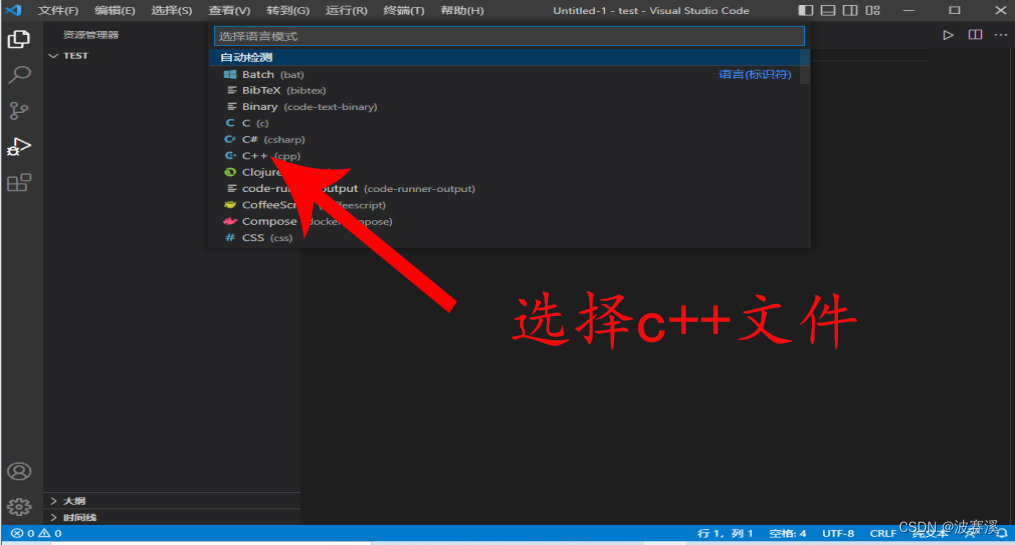The image size is (1015, 545).
Task: Open the Extensions view icon
Action: click(19, 183)
